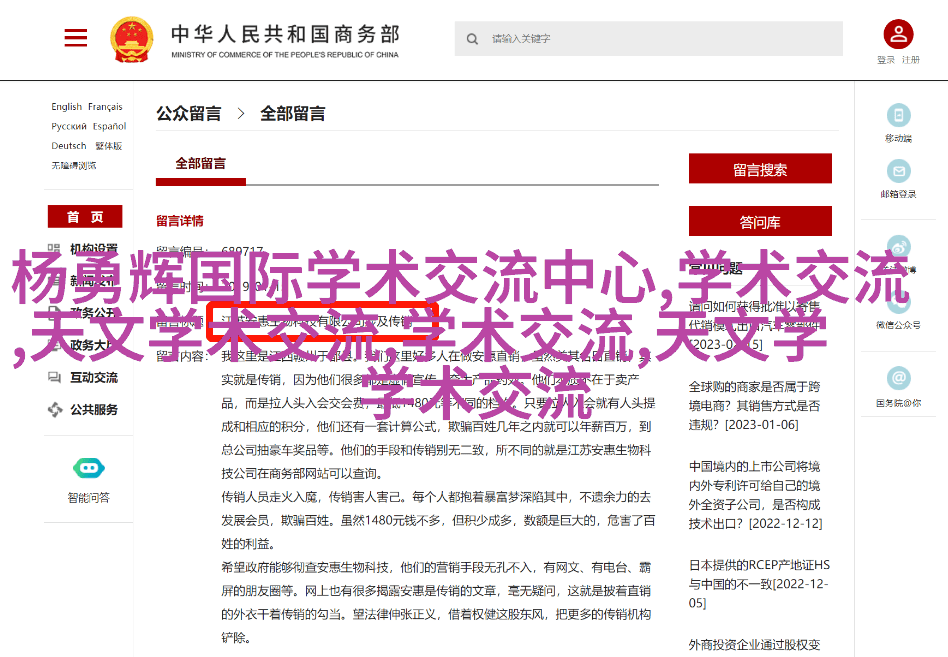Click the red user login avatar
The image size is (948, 657).
click(x=897, y=35)
